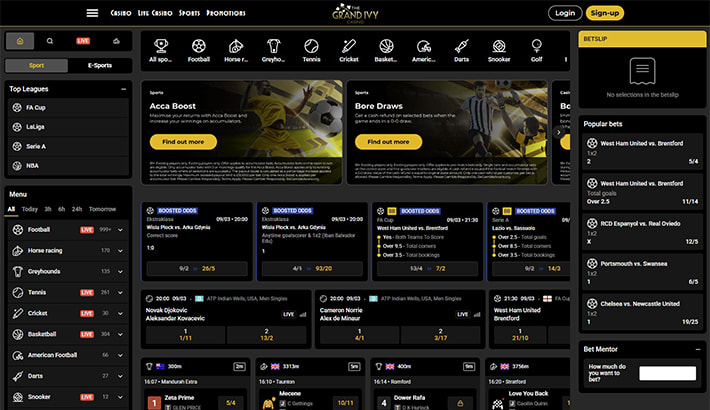Viewport: 710px width, 410px height.
Task: Expand the Tennis menu row
Action: pos(120,293)
